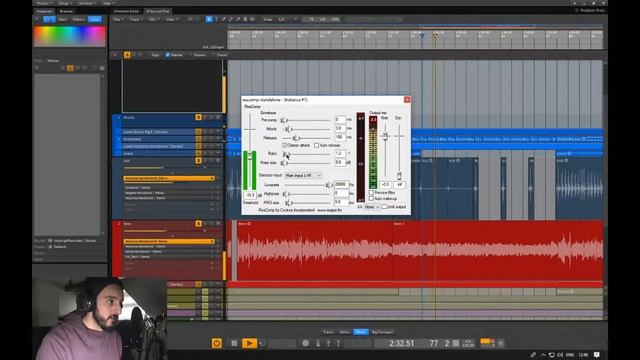
Task: Close the ReaComp plugin window
Action: pyautogui.click(x=407, y=100)
